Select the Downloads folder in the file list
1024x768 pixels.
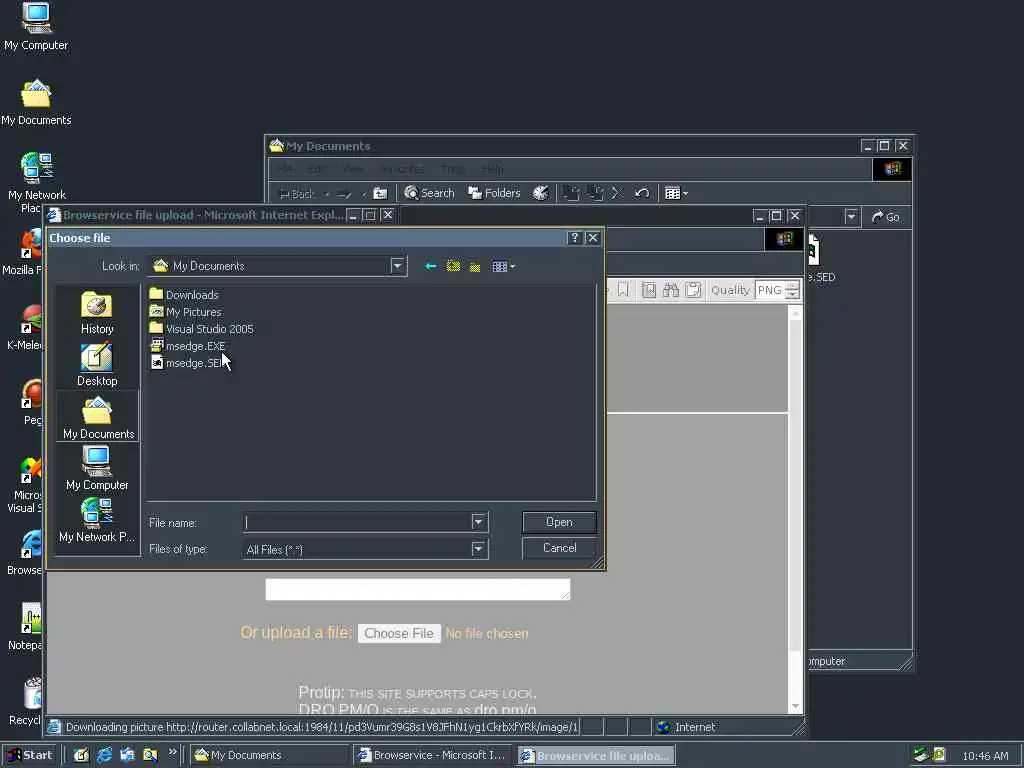click(x=184, y=295)
